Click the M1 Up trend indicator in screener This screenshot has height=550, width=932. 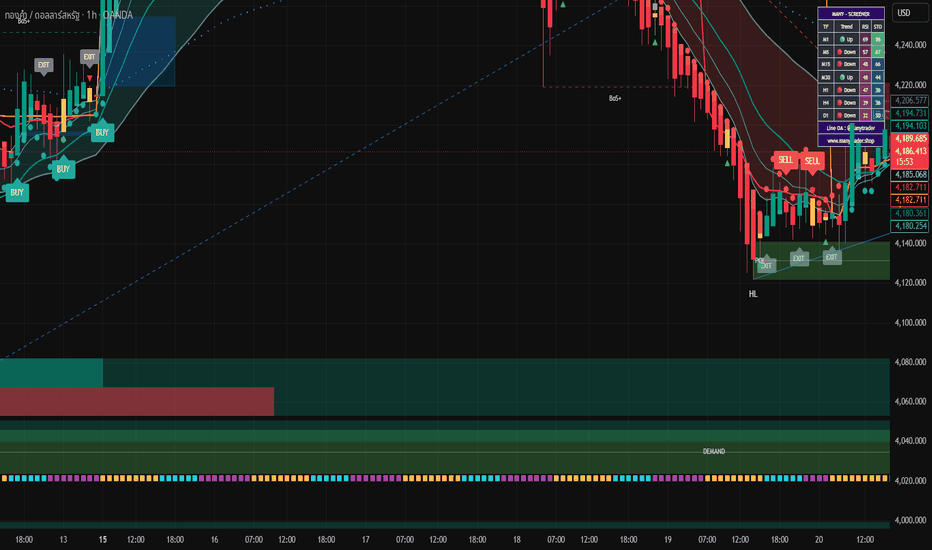pyautogui.click(x=846, y=39)
